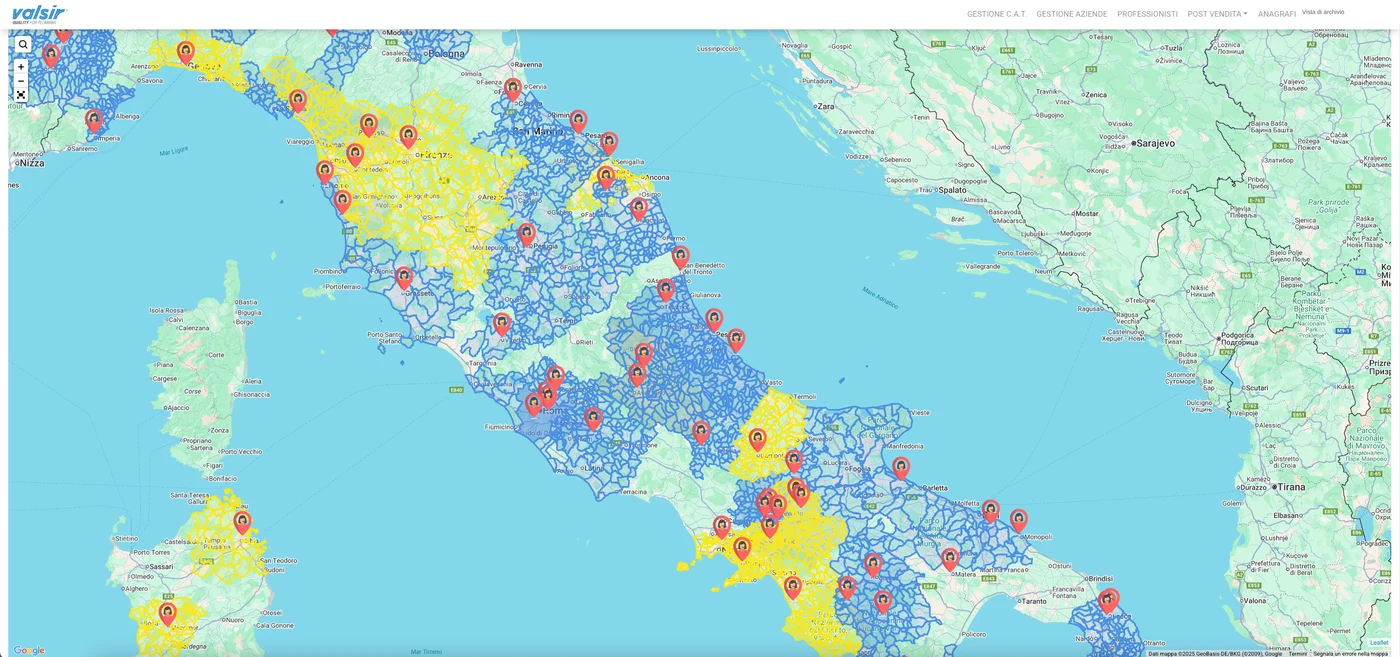Viewport: 1400px width, 657px height.
Task: Open the Termini link on the map
Action: (x=1297, y=653)
